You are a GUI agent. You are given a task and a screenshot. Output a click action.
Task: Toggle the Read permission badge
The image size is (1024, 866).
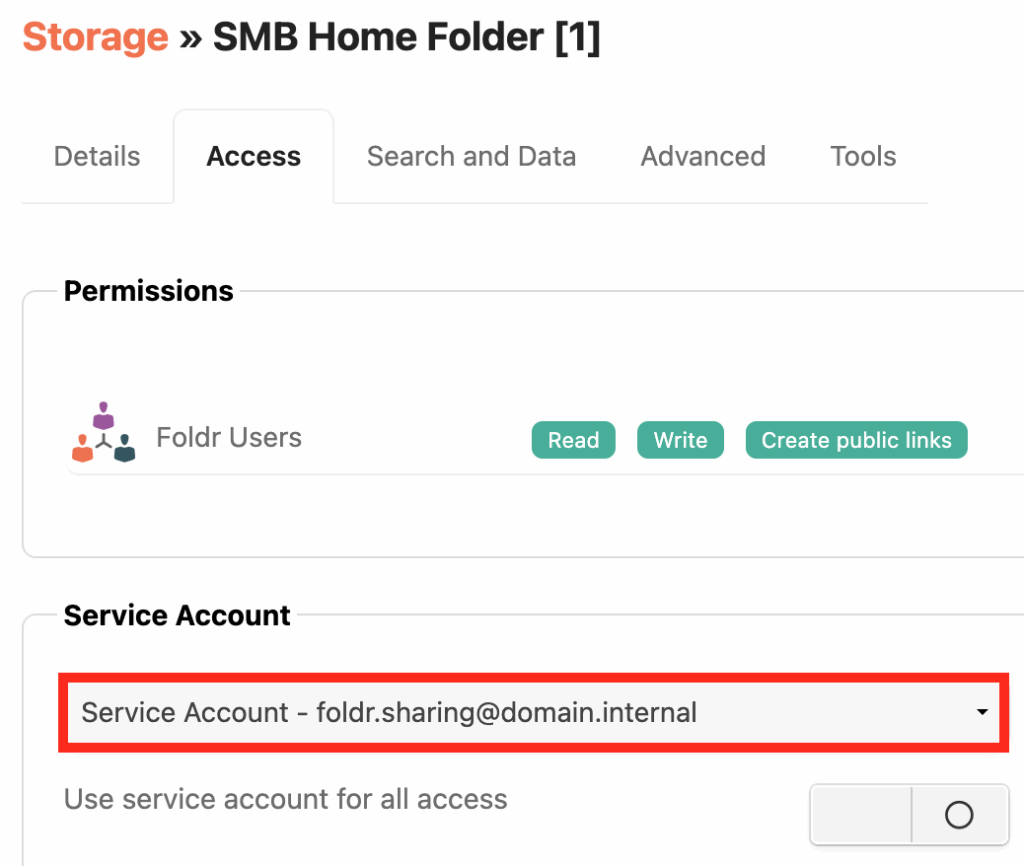573,440
